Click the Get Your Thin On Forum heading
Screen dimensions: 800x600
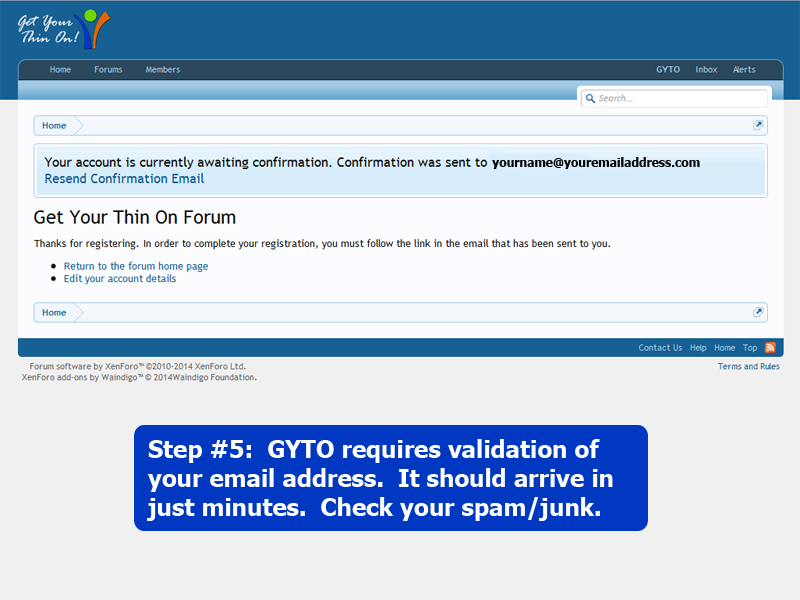[x=135, y=217]
